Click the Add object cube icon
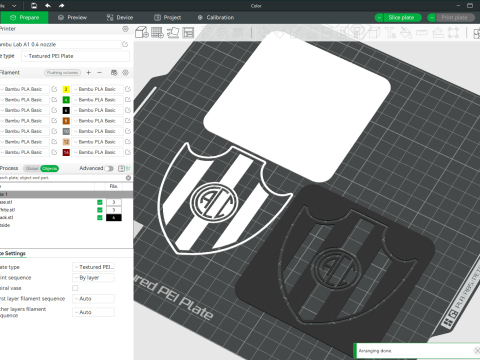The image size is (480, 360). [x=141, y=32]
